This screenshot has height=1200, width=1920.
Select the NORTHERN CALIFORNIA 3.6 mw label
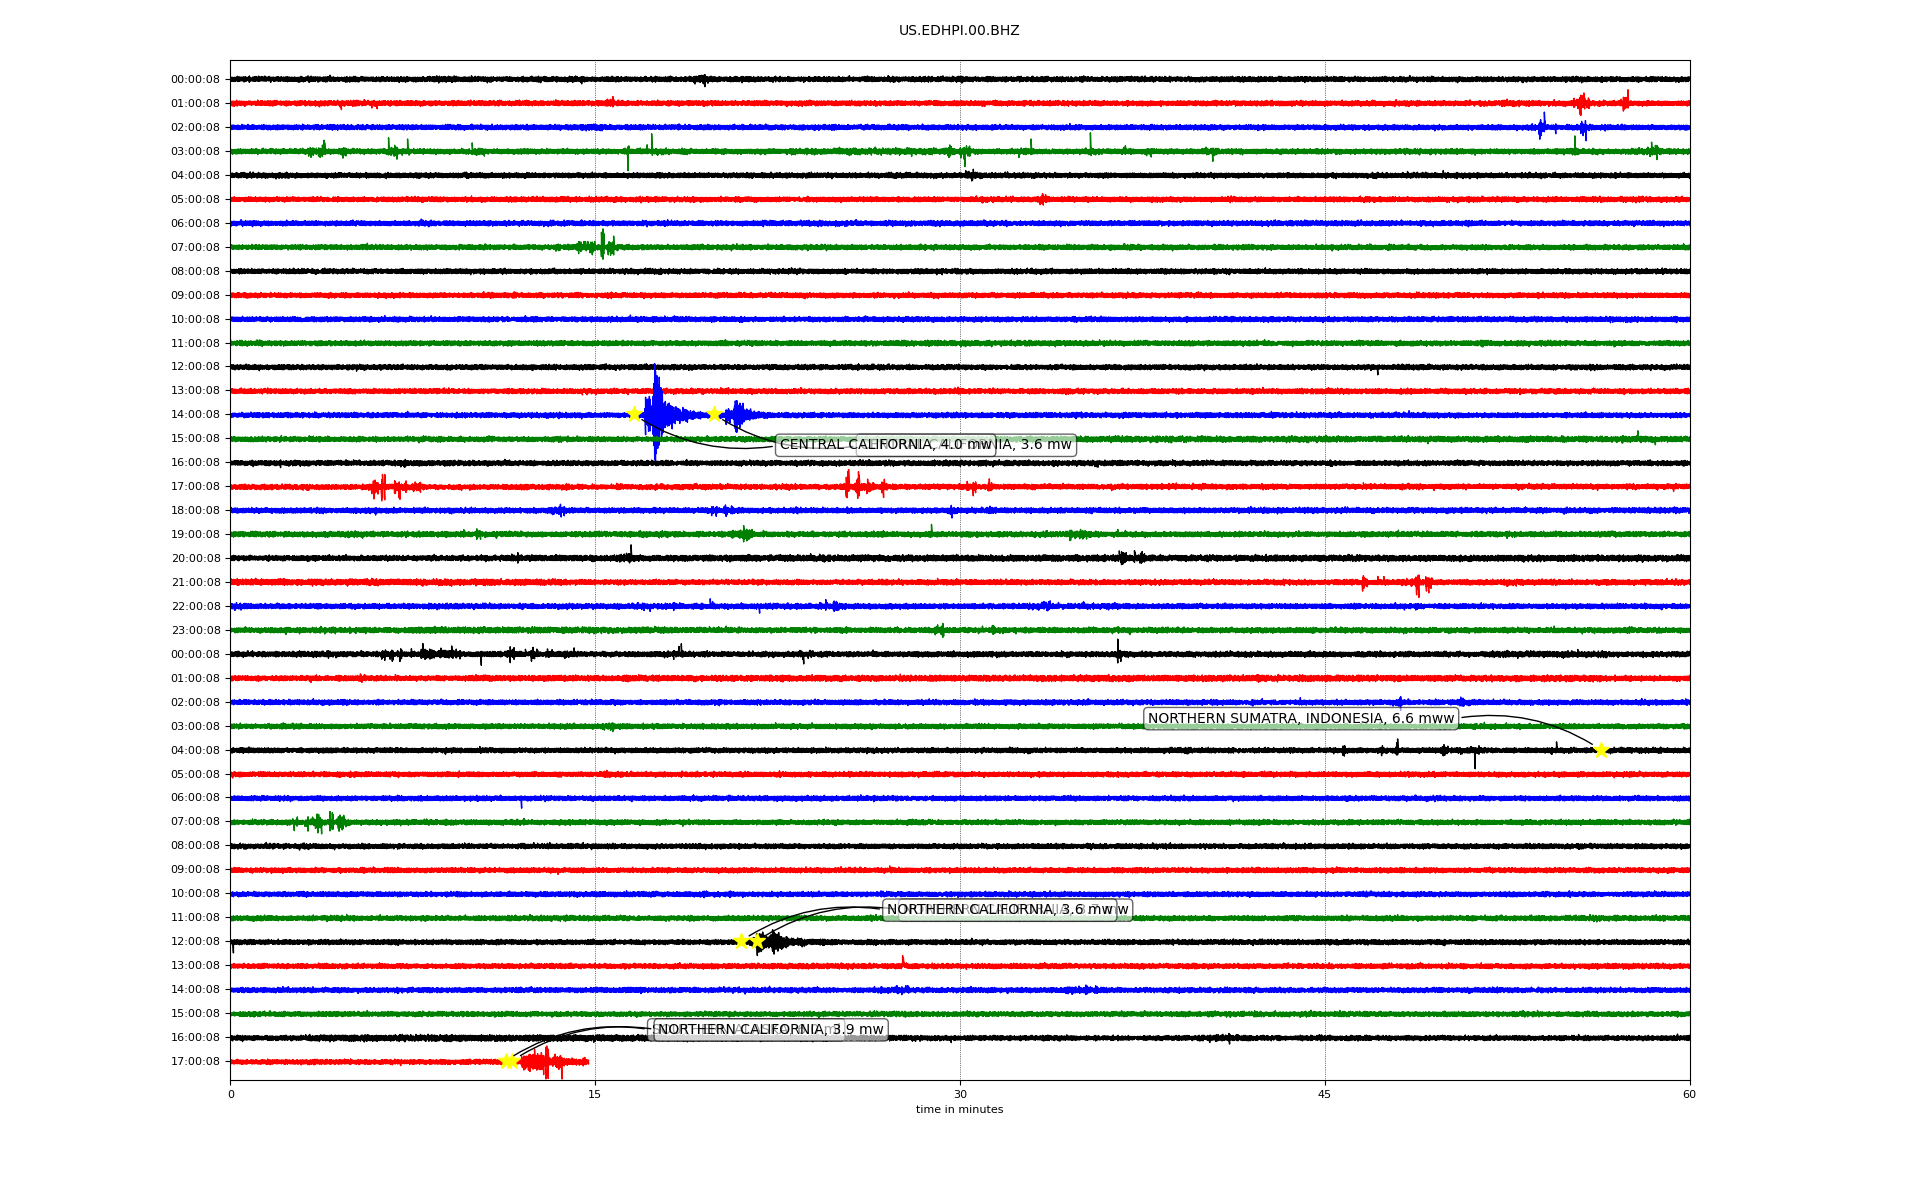pos(998,909)
